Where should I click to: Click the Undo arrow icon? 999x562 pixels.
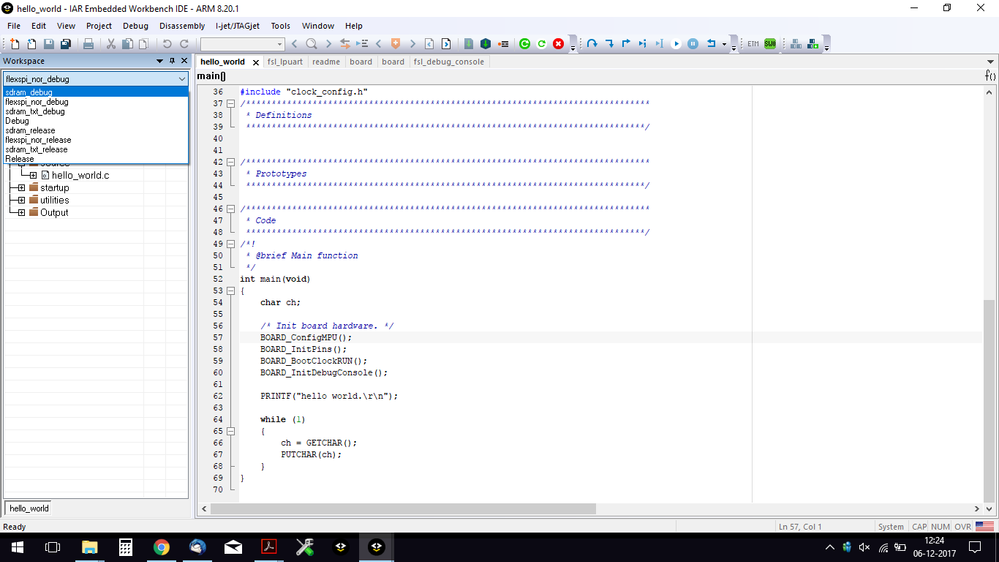167,44
